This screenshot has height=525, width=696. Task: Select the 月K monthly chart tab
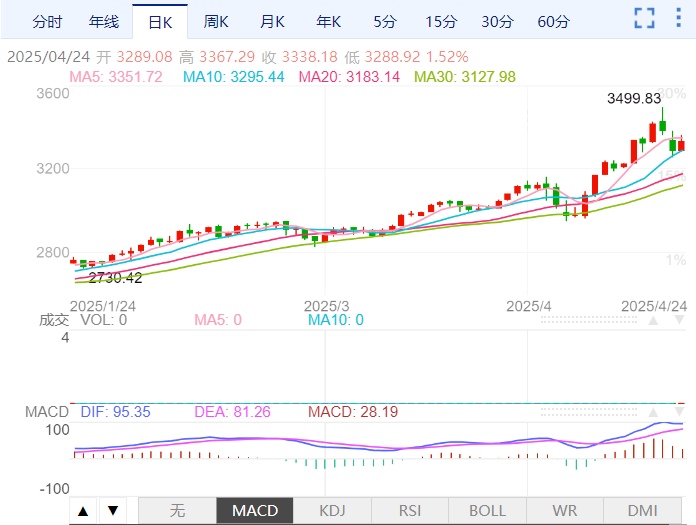(x=272, y=21)
